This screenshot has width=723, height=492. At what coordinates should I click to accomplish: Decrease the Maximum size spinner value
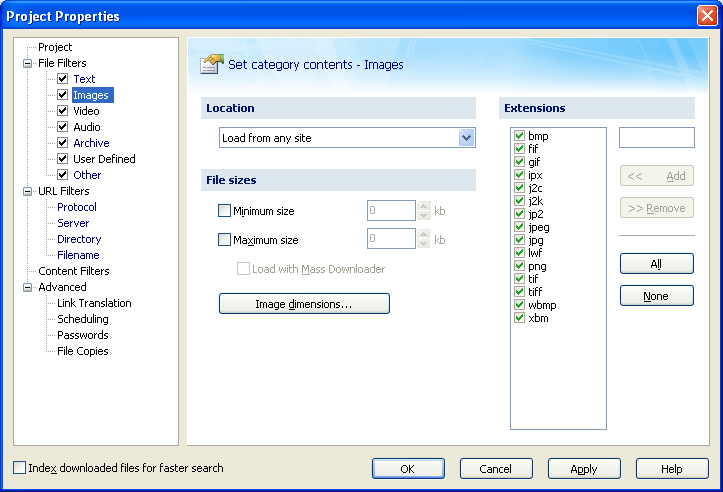click(424, 244)
